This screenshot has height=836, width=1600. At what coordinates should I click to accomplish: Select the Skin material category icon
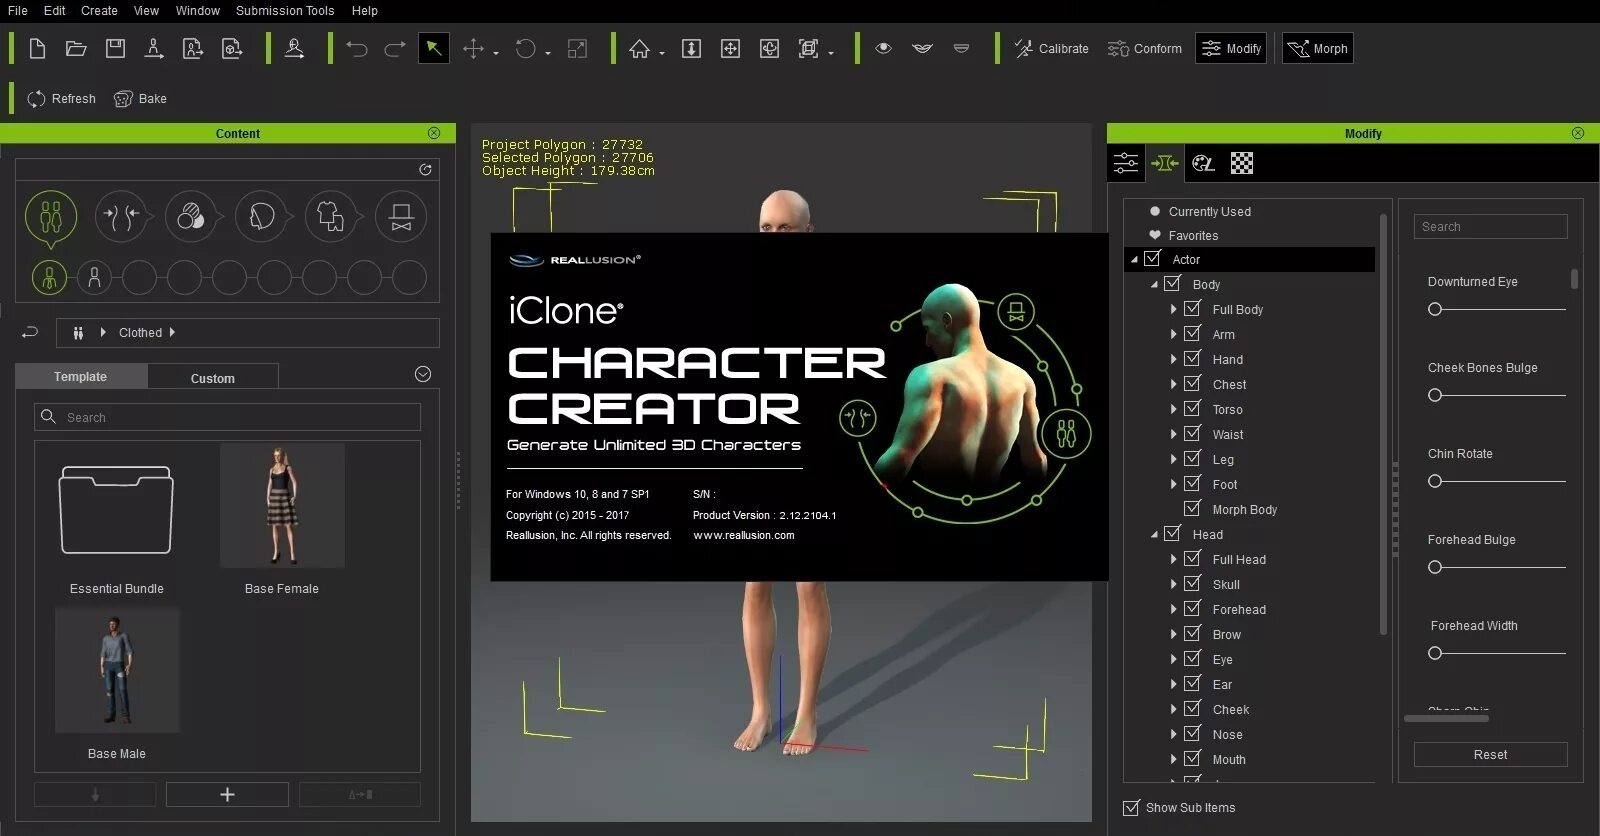click(191, 217)
